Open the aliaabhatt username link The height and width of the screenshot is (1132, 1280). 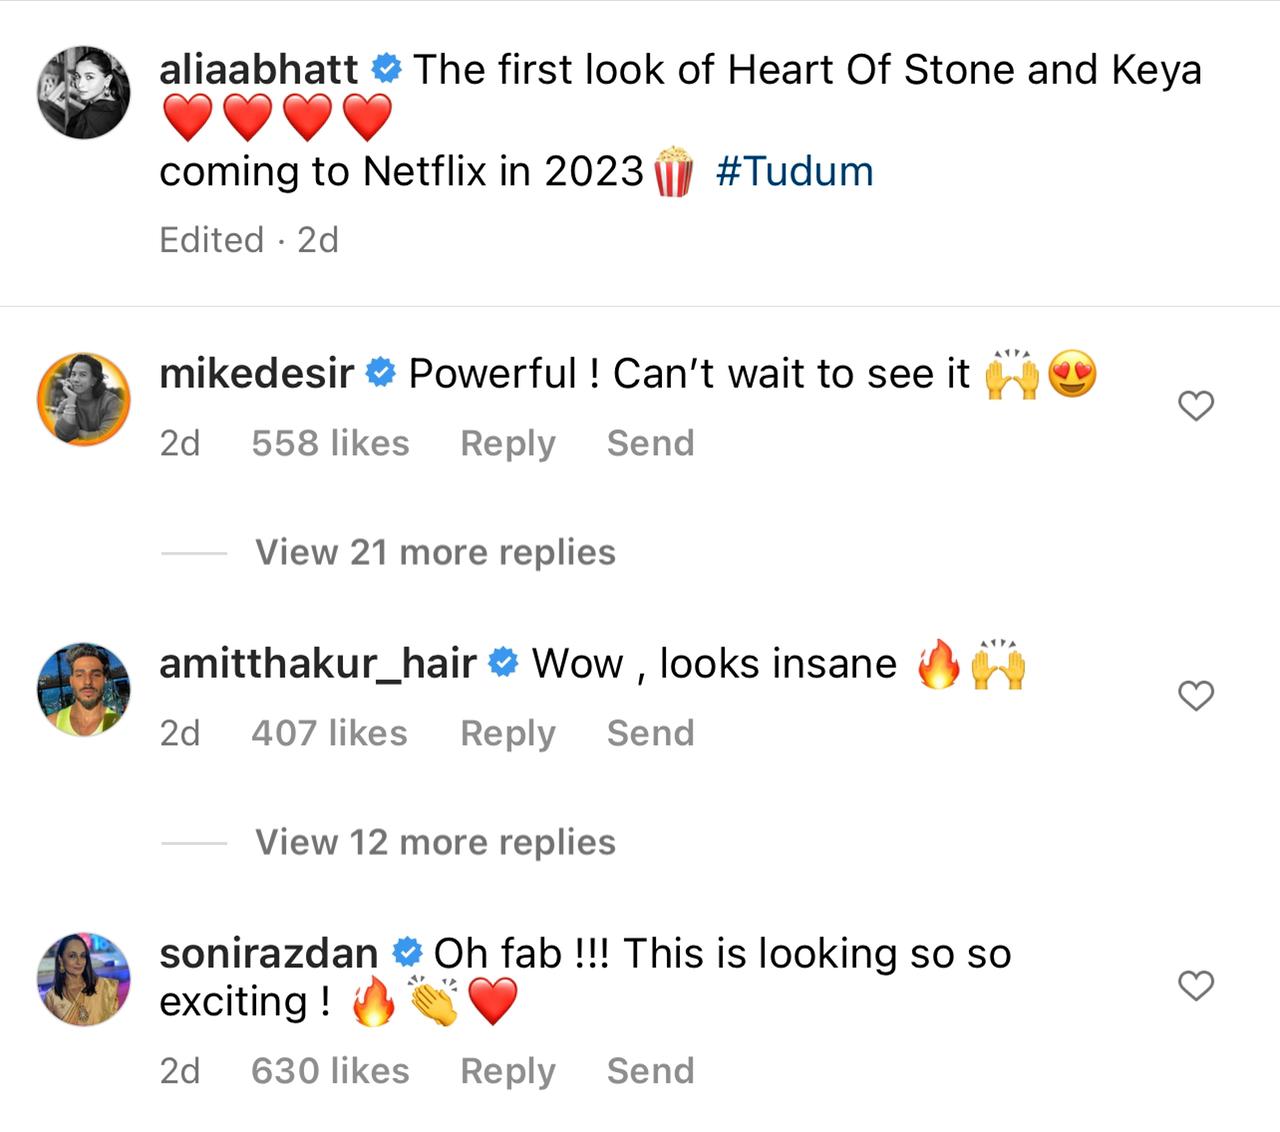click(x=258, y=70)
